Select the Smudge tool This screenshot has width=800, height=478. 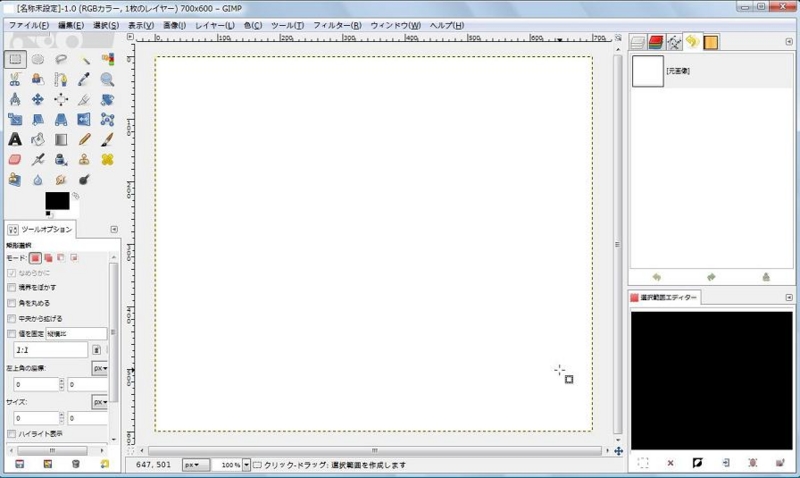click(x=61, y=180)
